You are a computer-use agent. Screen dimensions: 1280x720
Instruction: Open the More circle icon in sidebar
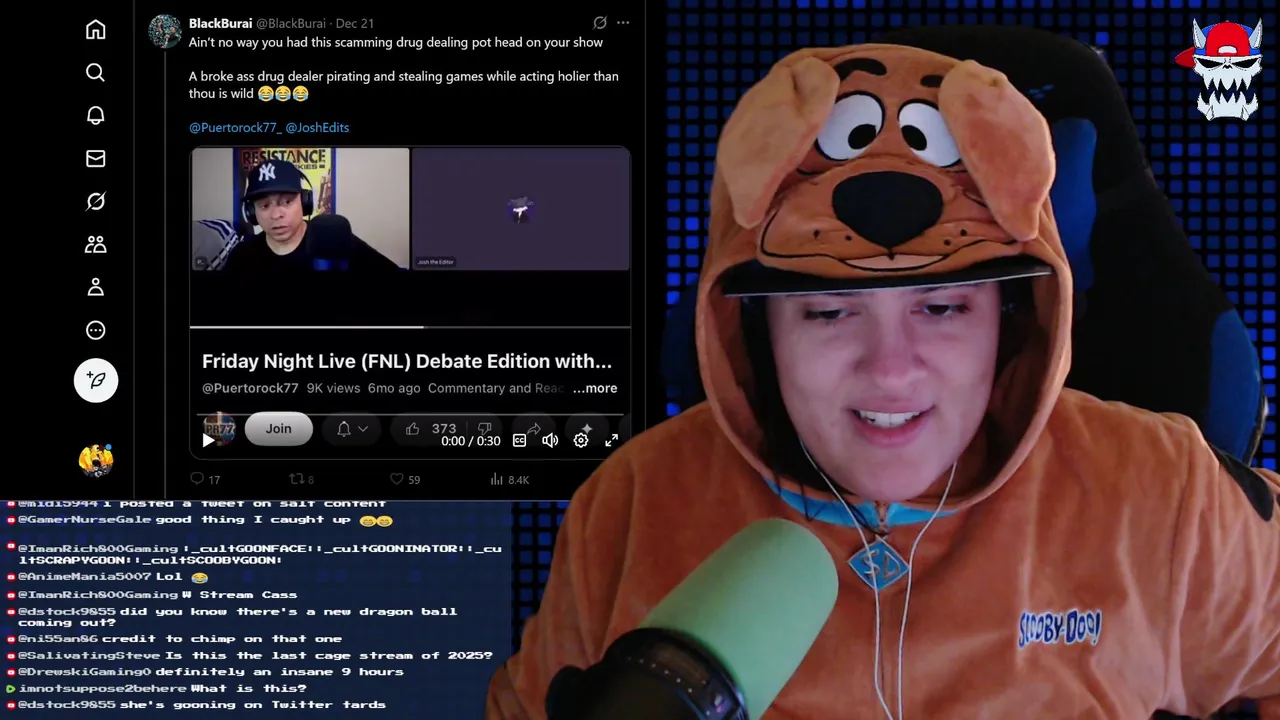[x=95, y=330]
